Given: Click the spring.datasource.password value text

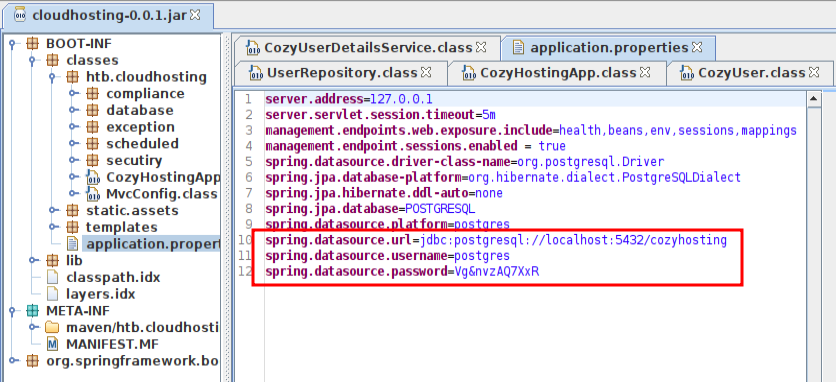Looking at the screenshot, I should [496, 272].
